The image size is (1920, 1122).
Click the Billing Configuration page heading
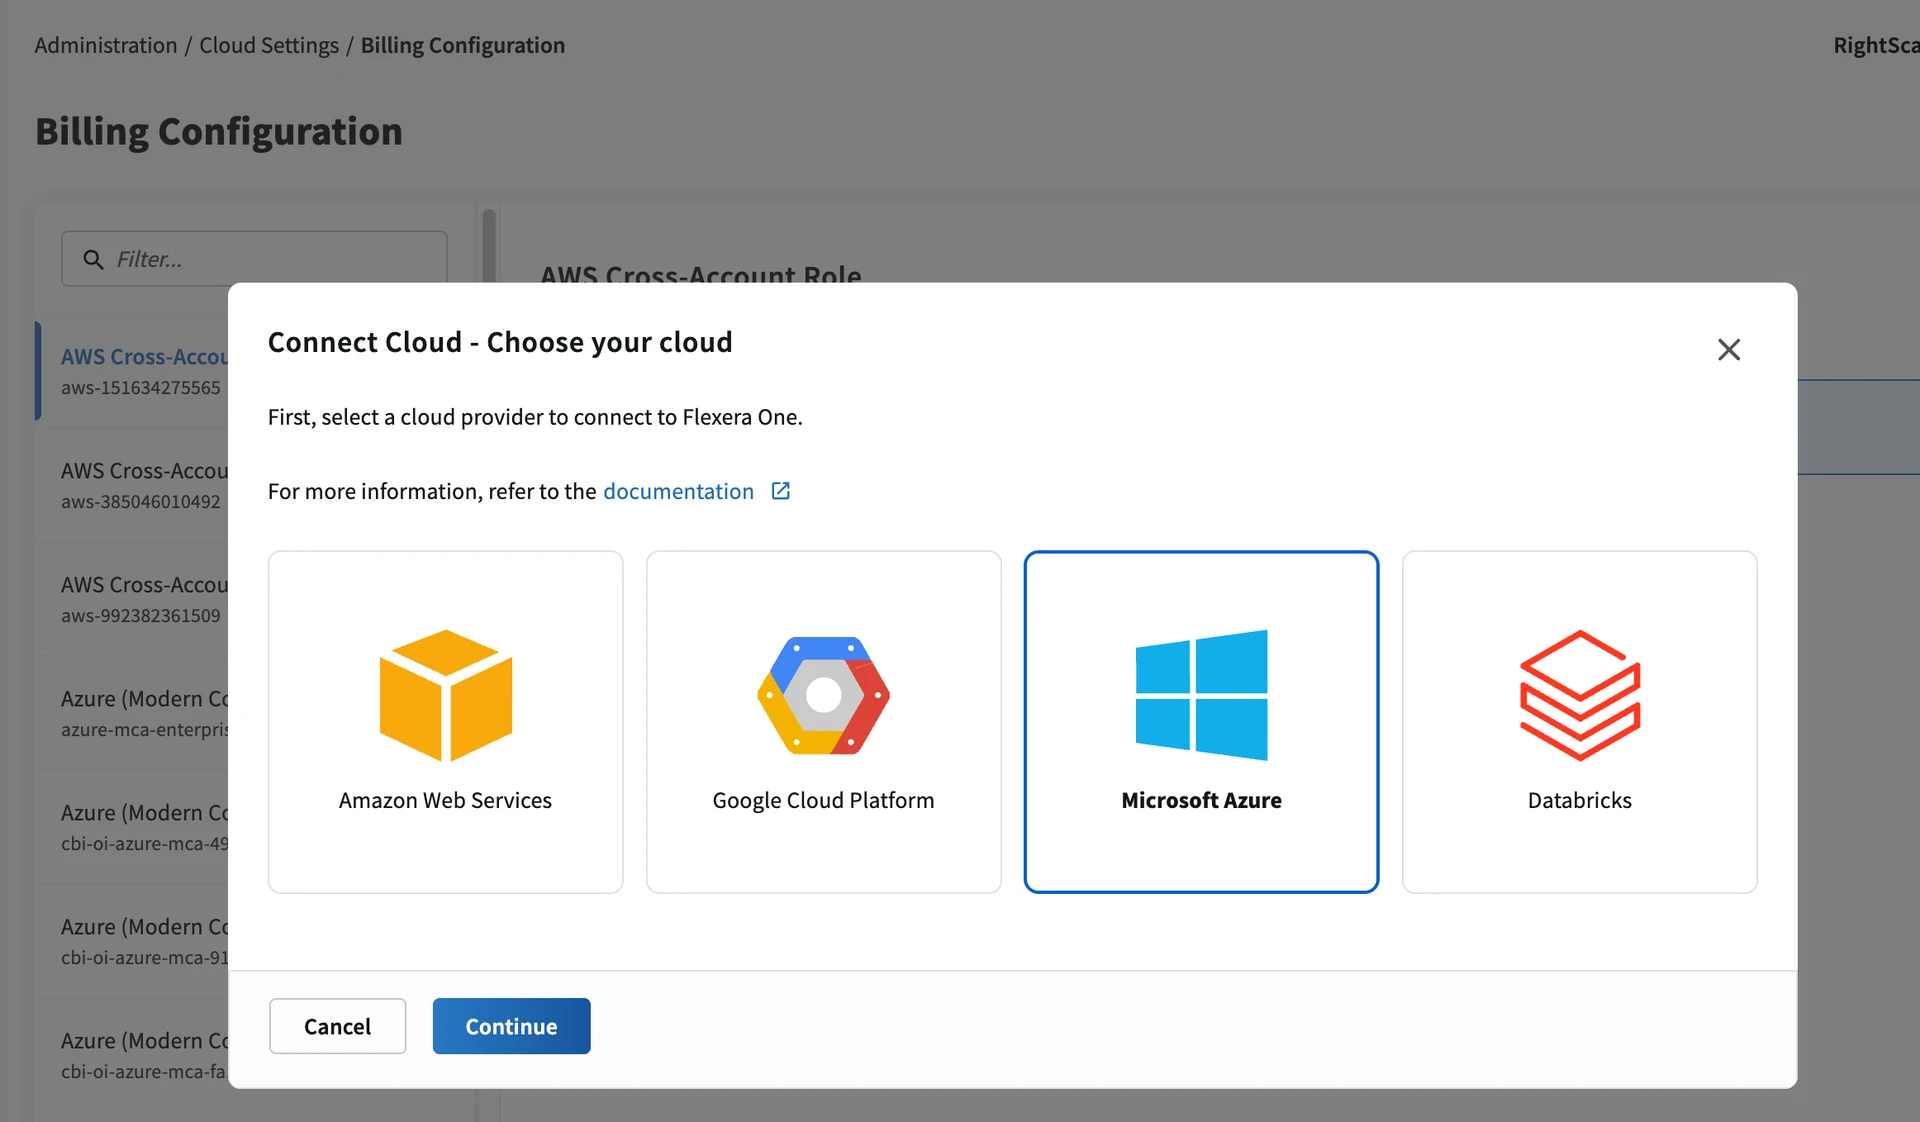point(219,131)
